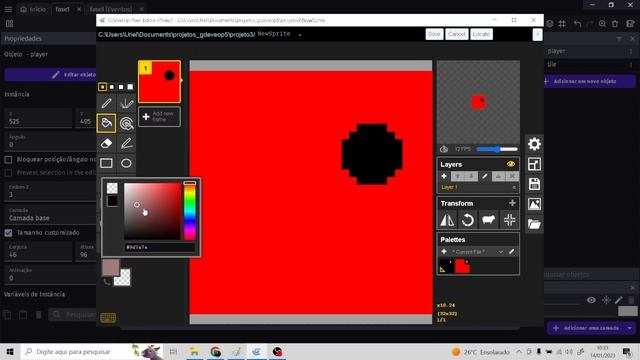Expand Transform panel plus icon

pos(512,203)
